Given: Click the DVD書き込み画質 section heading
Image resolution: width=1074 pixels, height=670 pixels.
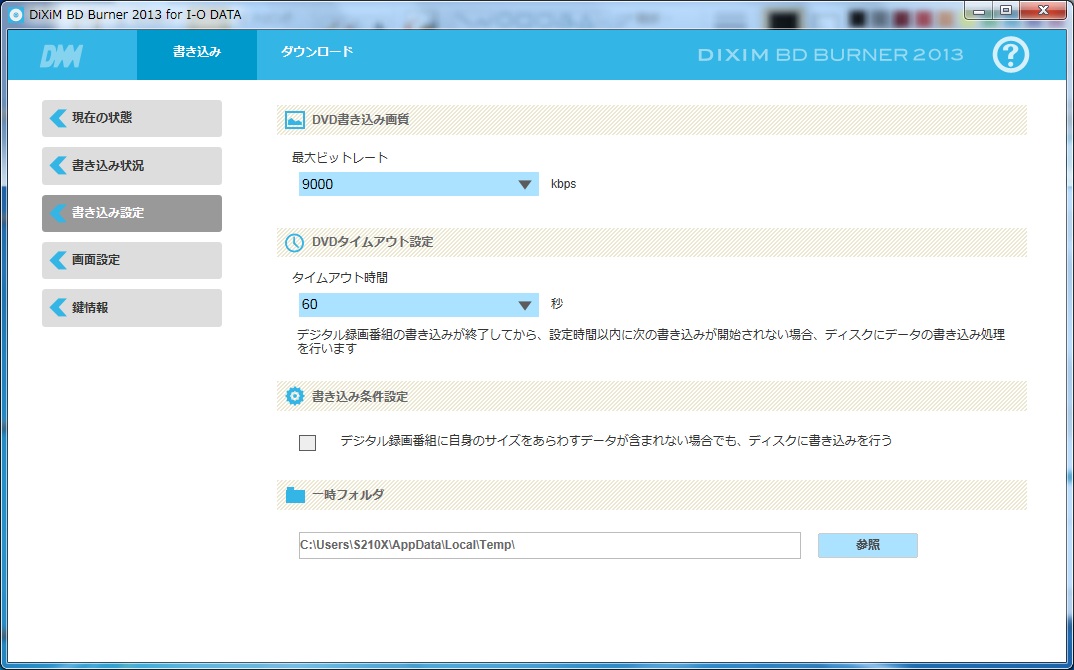Looking at the screenshot, I should 360,120.
